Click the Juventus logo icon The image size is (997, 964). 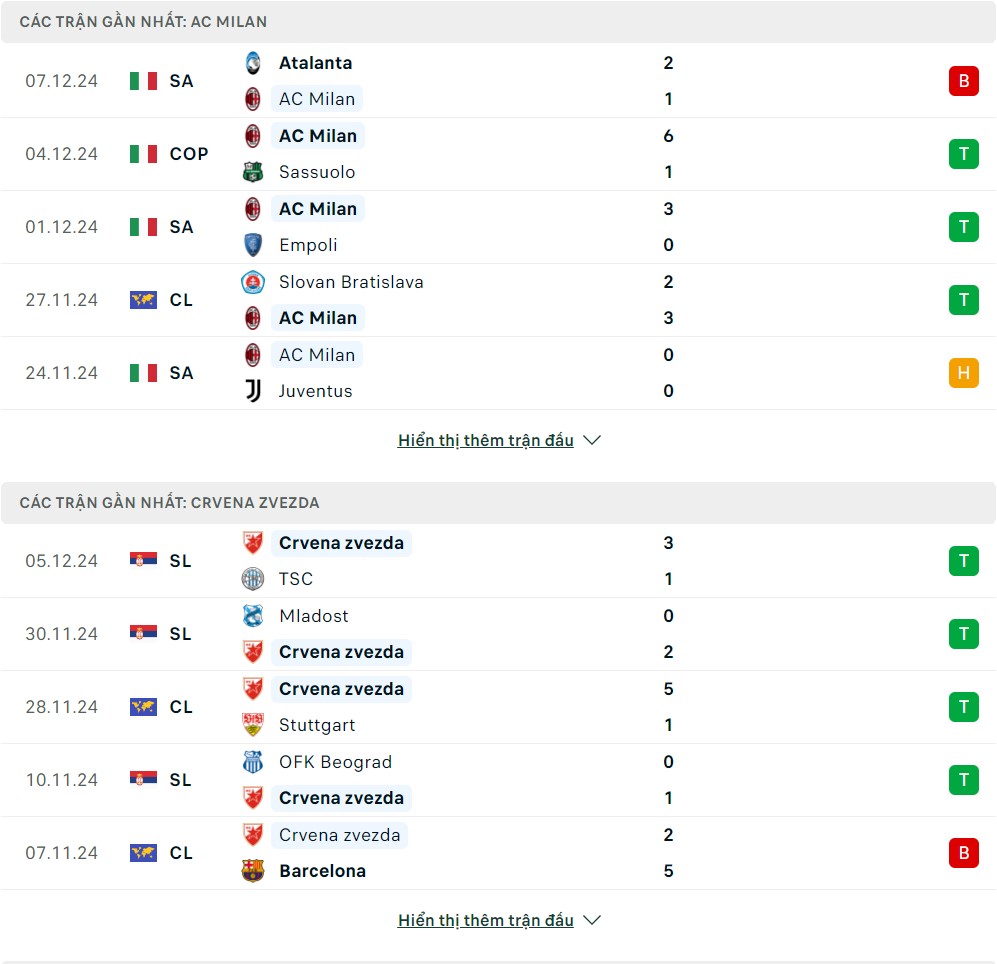coord(253,391)
